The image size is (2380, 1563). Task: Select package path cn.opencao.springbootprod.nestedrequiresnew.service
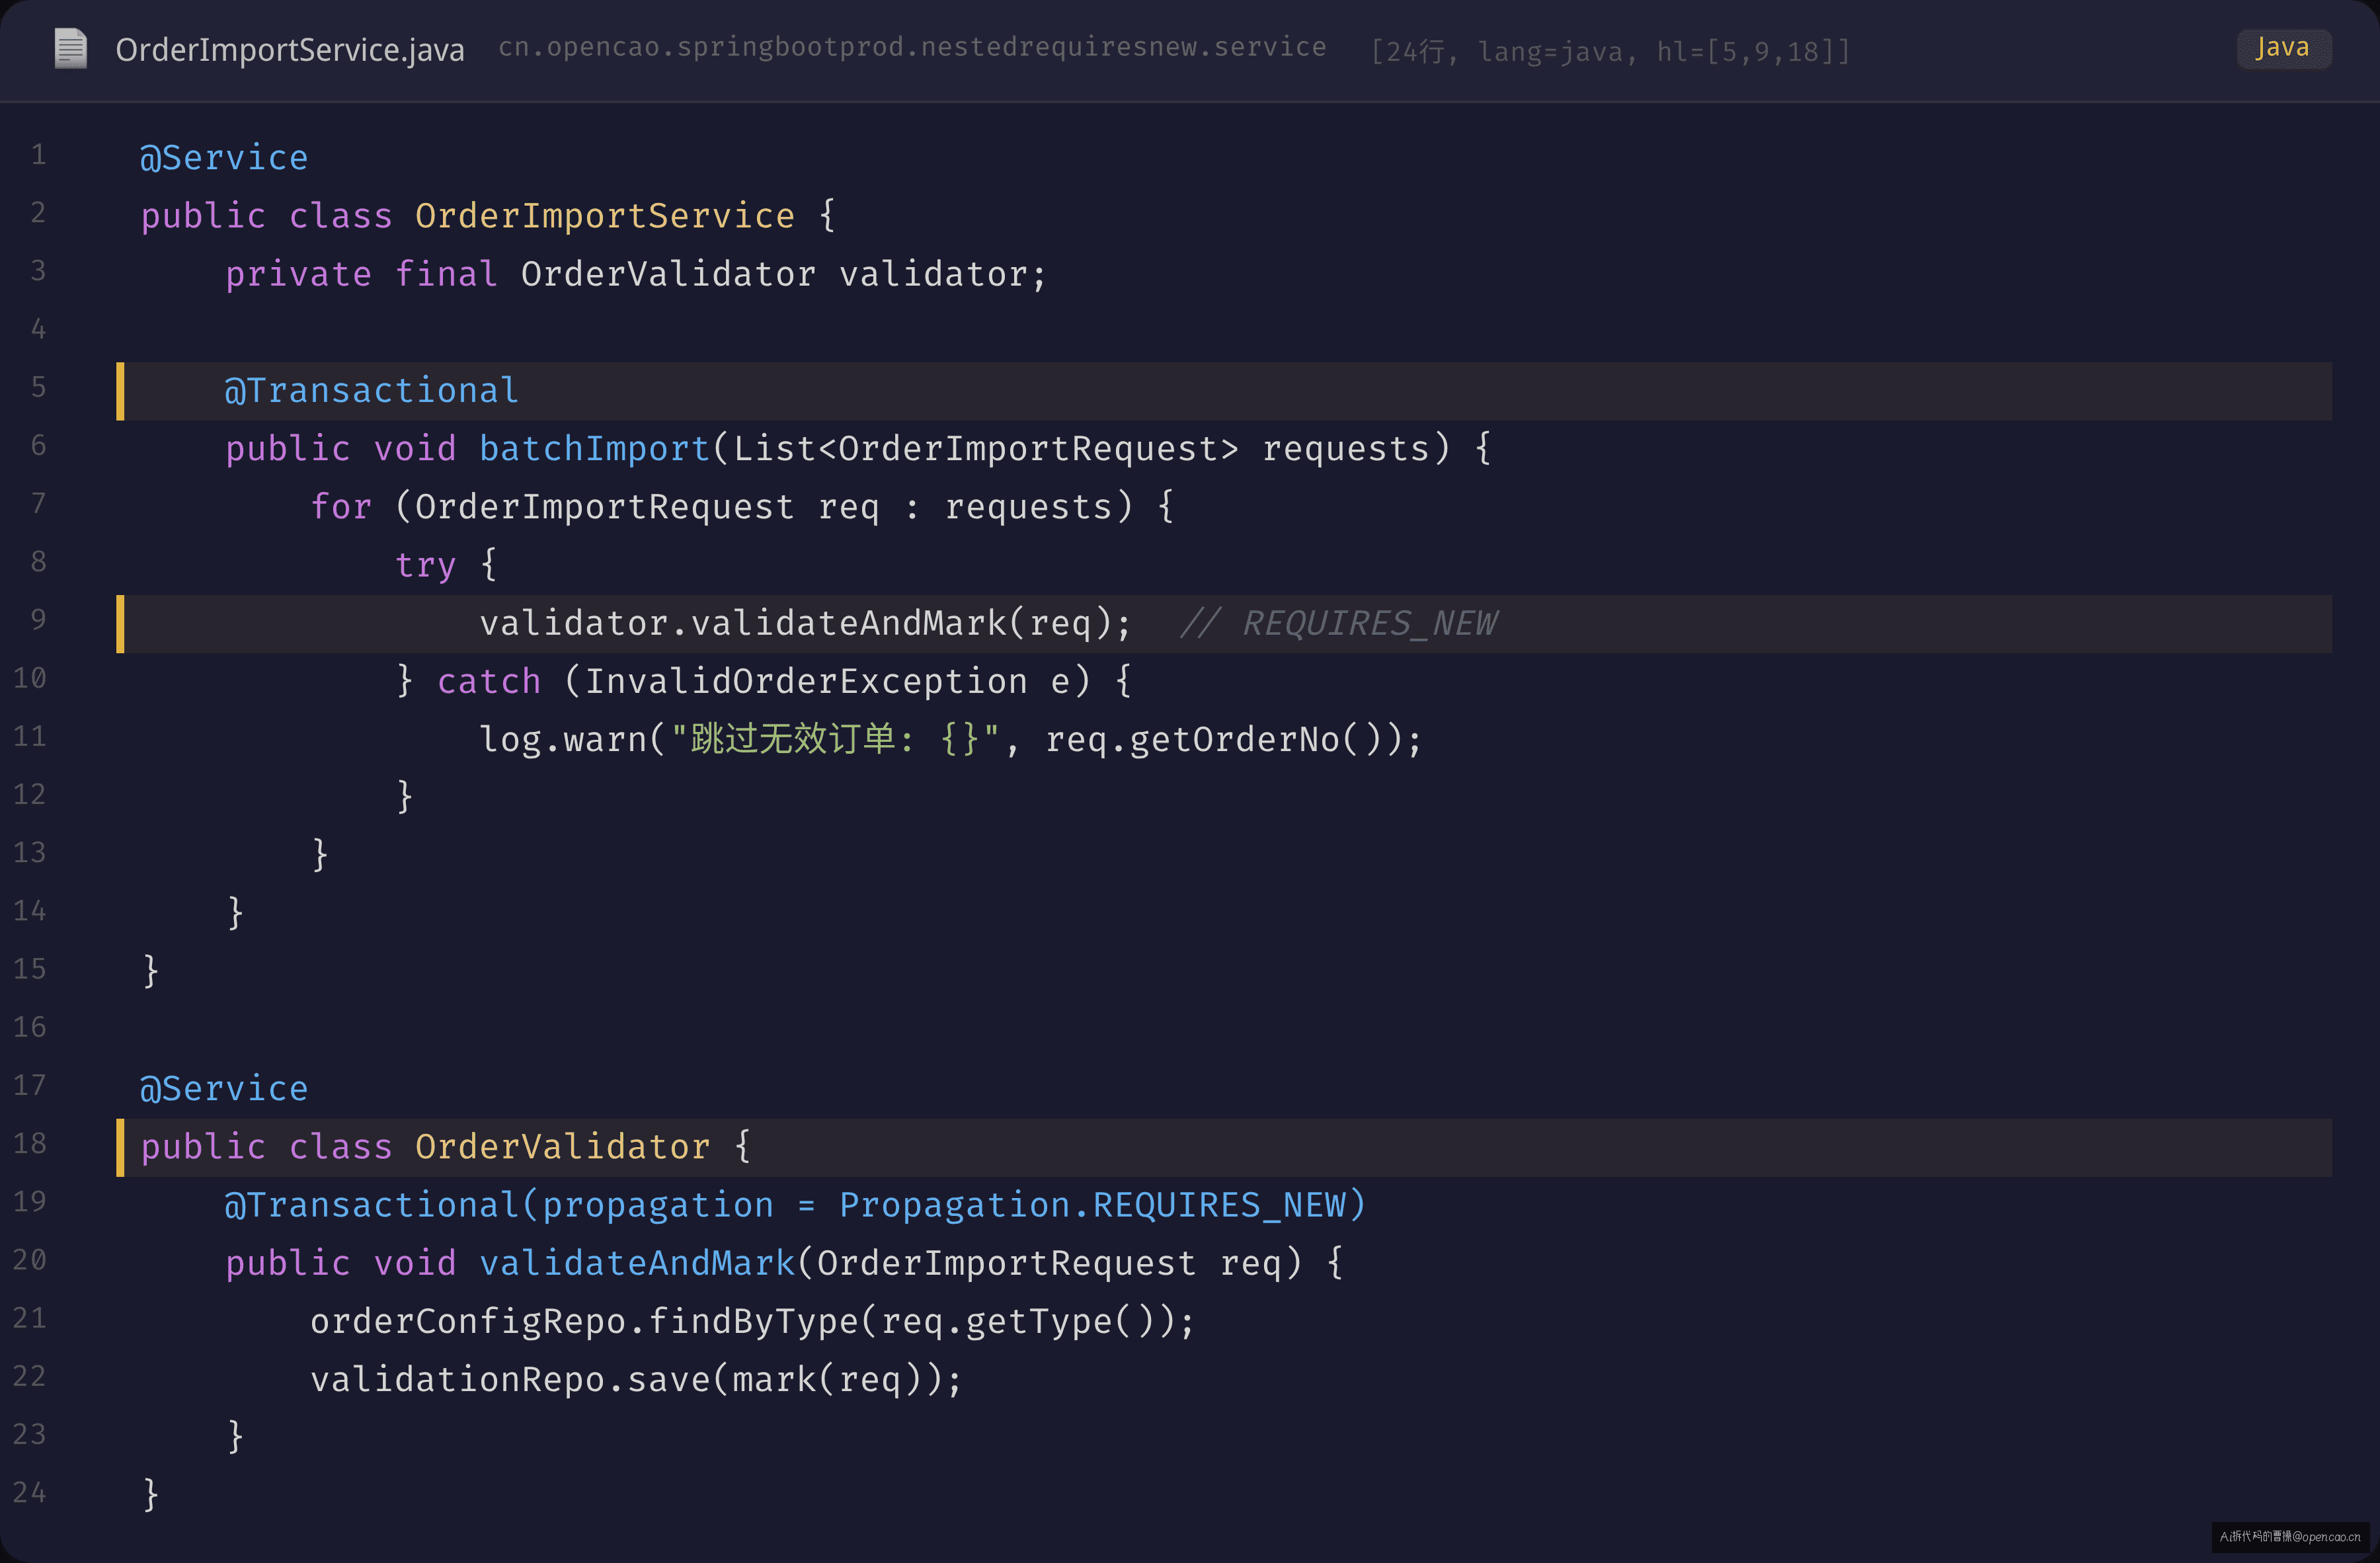pyautogui.click(x=912, y=47)
